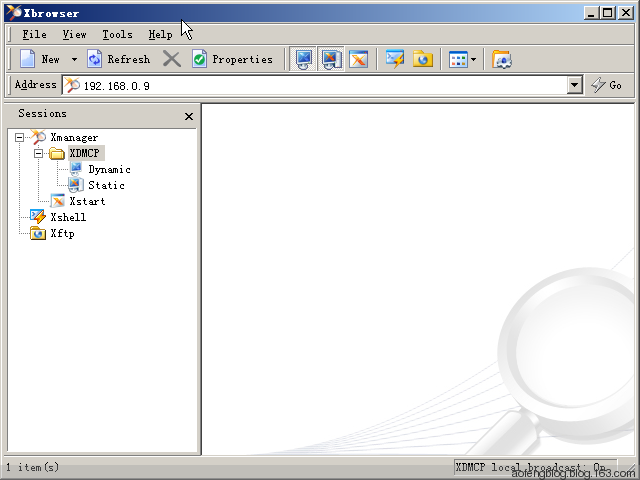This screenshot has height=480, width=640.
Task: Select the Xstart tree item
Action: tap(87, 201)
